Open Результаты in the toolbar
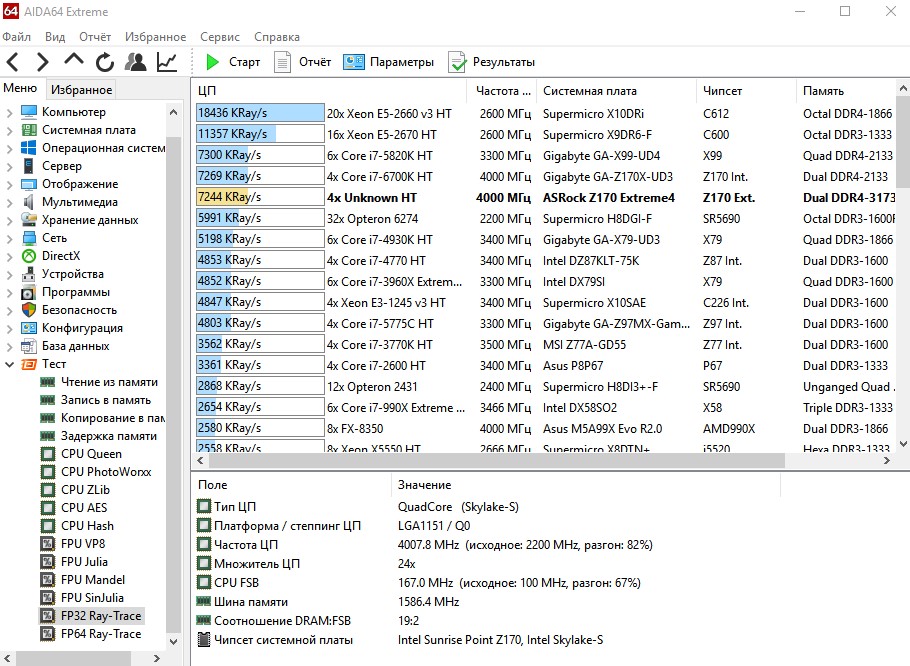The image size is (910, 666). (x=491, y=62)
